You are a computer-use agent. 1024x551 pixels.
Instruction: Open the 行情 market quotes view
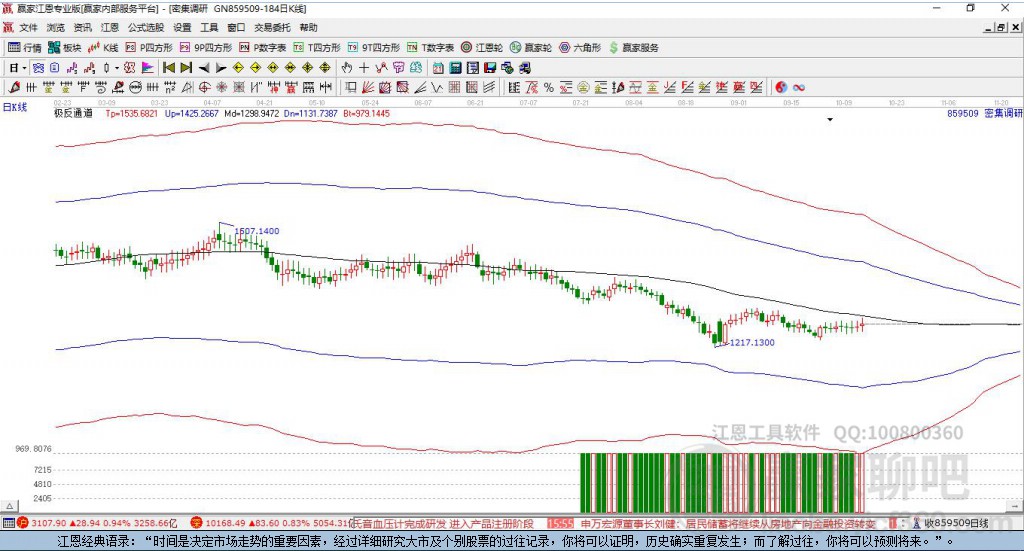(x=25, y=47)
